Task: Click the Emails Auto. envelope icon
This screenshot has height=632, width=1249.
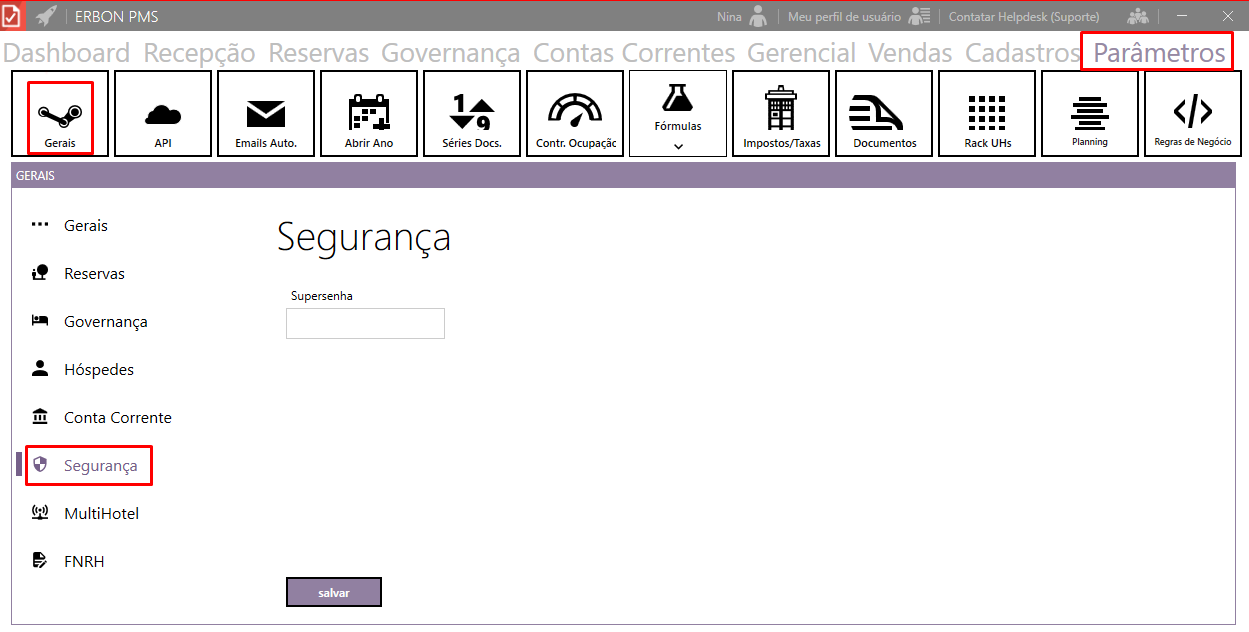Action: click(266, 114)
